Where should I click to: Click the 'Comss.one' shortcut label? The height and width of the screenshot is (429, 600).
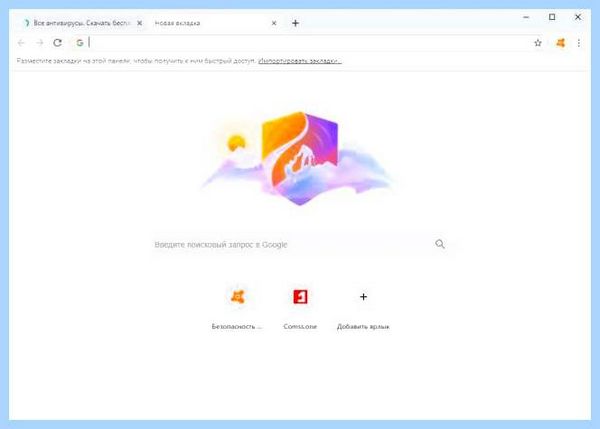coord(300,326)
